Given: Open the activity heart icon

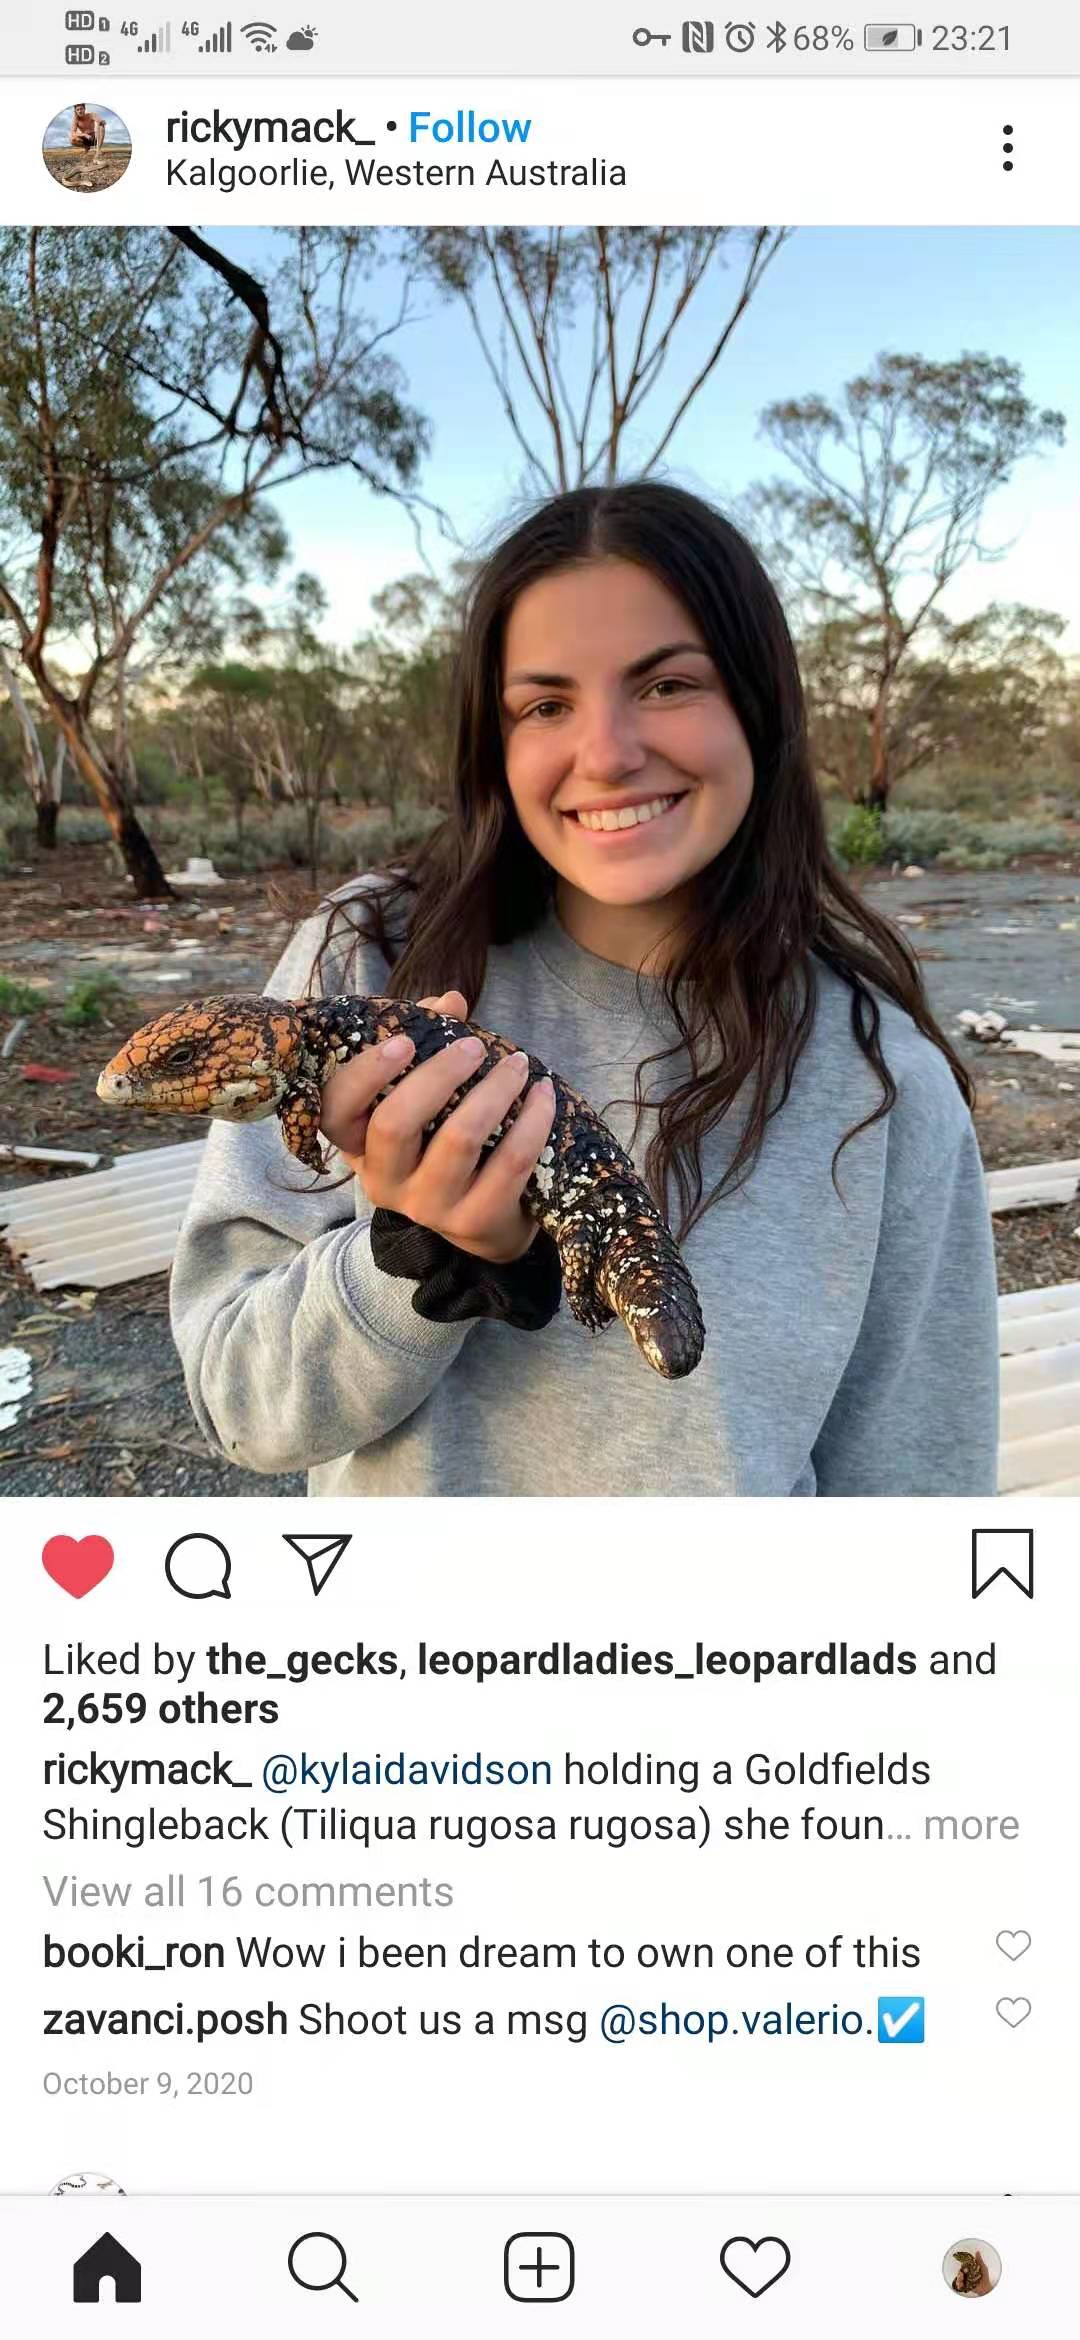Looking at the screenshot, I should (755, 2267).
